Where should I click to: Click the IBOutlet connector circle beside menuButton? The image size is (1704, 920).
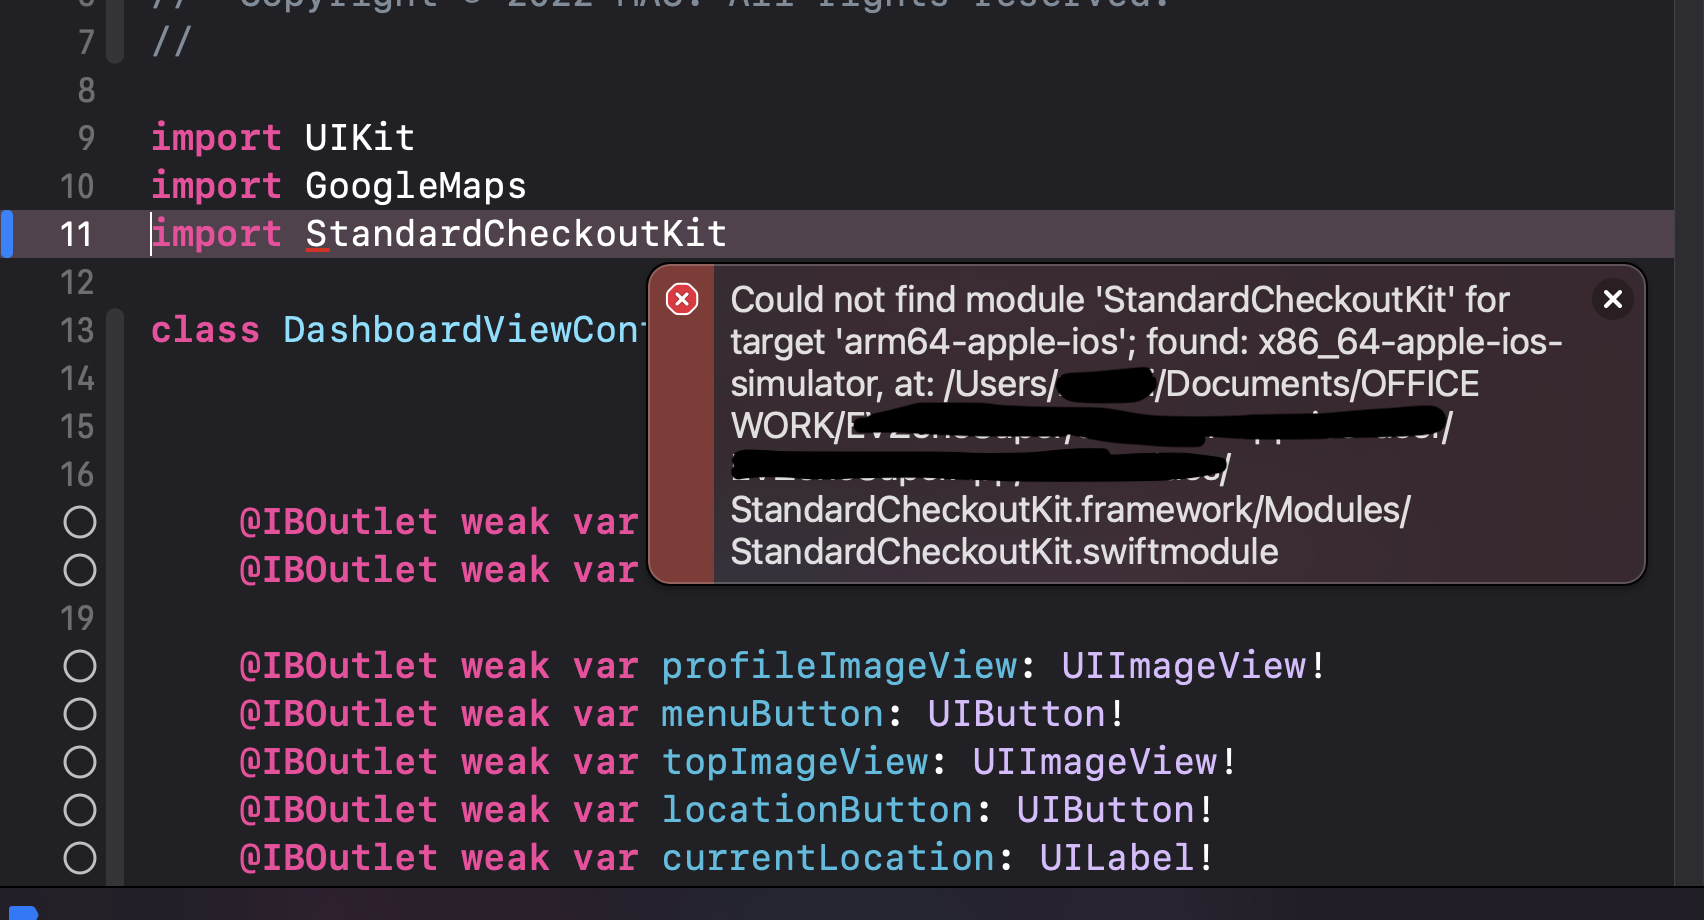point(80,714)
